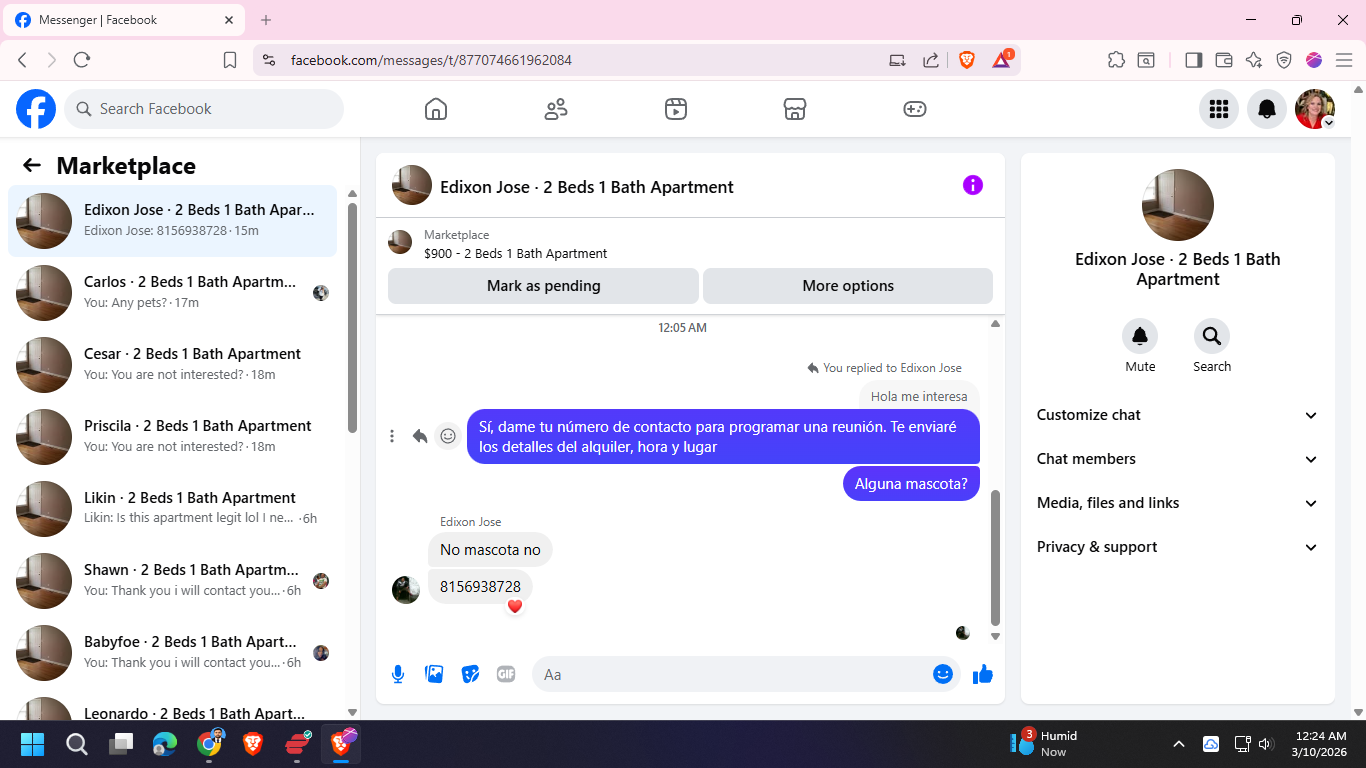Open the Marketplace storefront icon
This screenshot has height=768, width=1366.
(x=795, y=109)
